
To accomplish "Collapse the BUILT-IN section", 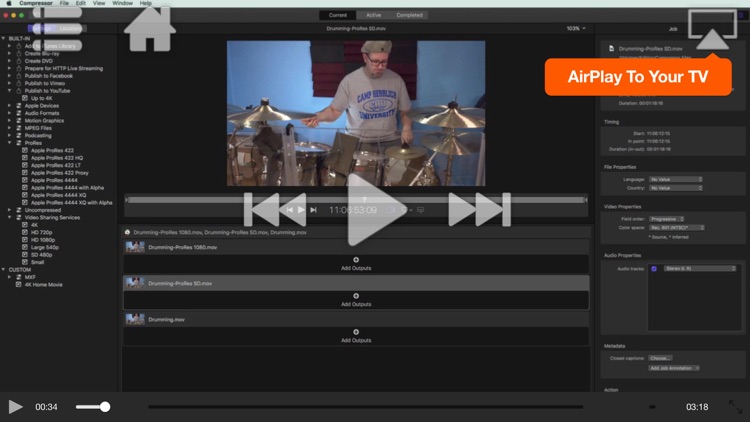I will [x=3, y=38].
